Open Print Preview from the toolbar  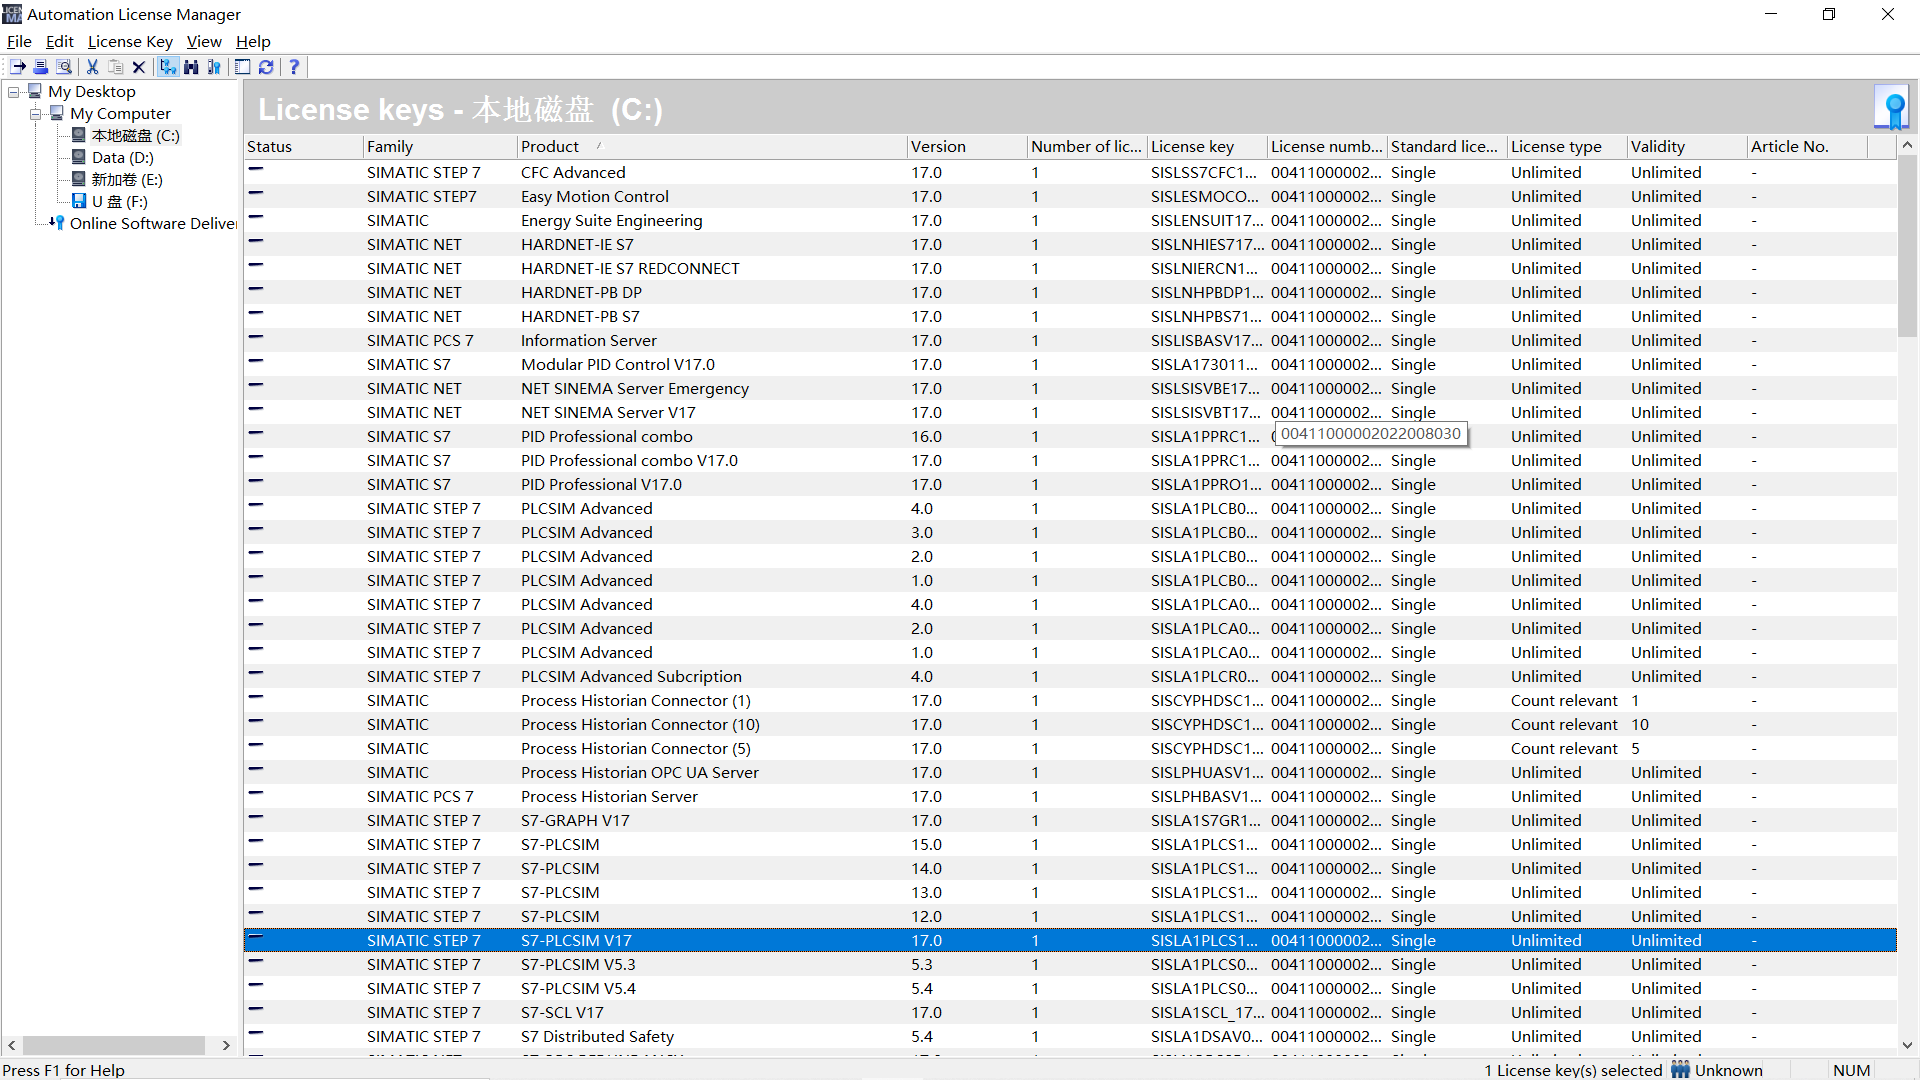click(64, 67)
